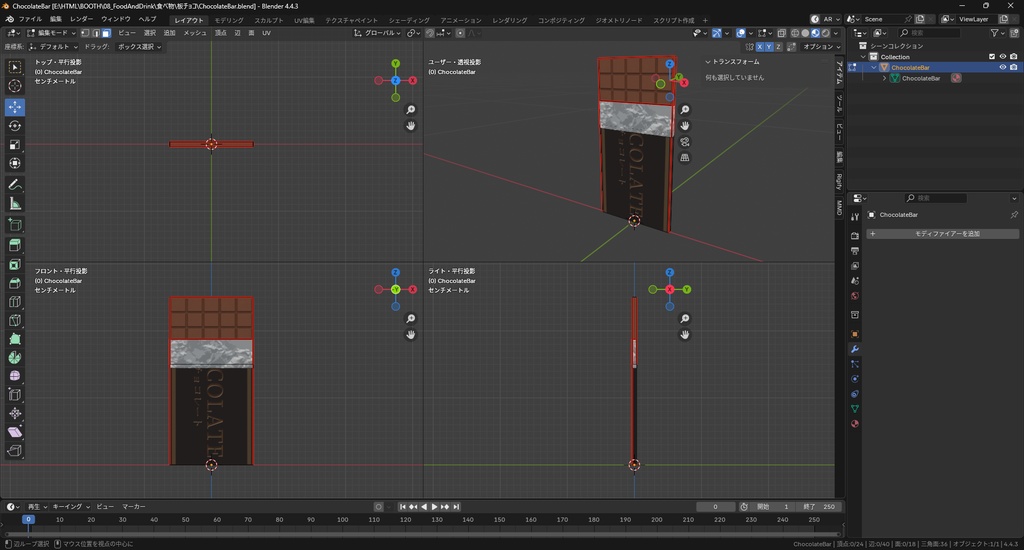Image resolution: width=1024 pixels, height=550 pixels.
Task: Open the Material properties tab
Action: pos(855,423)
